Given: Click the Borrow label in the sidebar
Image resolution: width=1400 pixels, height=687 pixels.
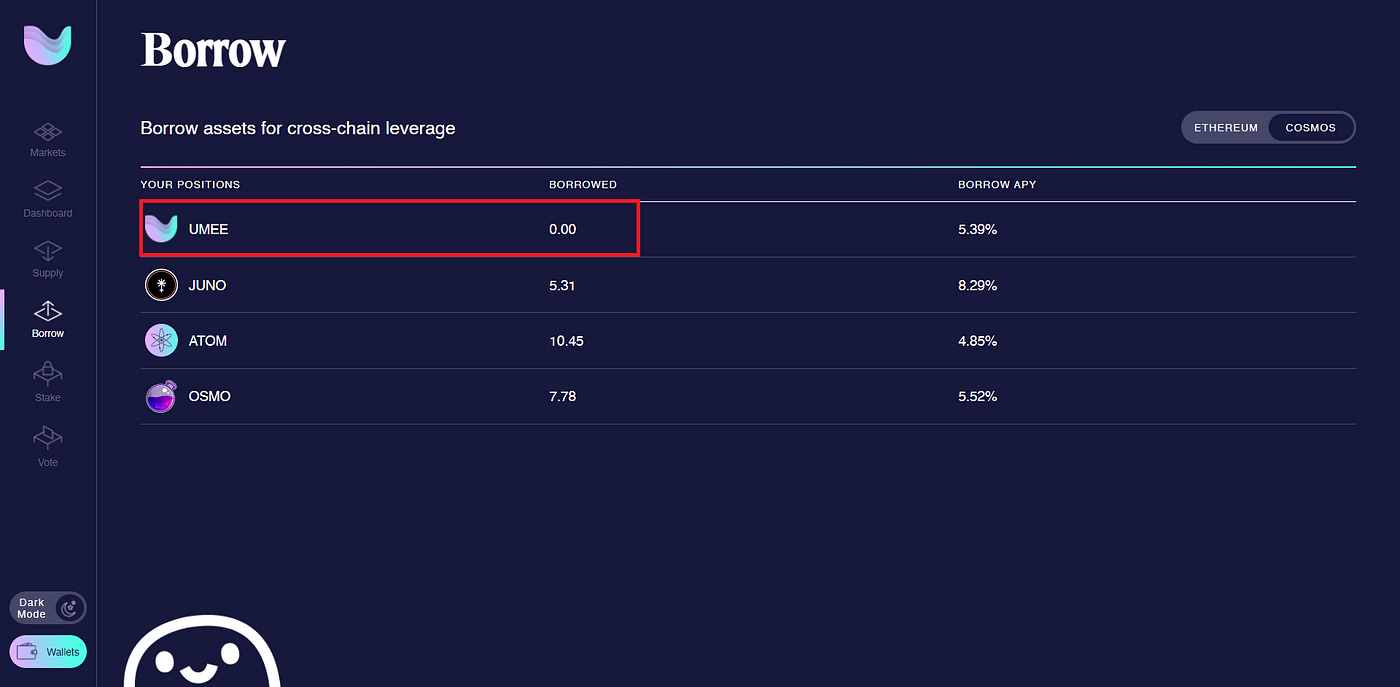Looking at the screenshot, I should click(x=48, y=334).
